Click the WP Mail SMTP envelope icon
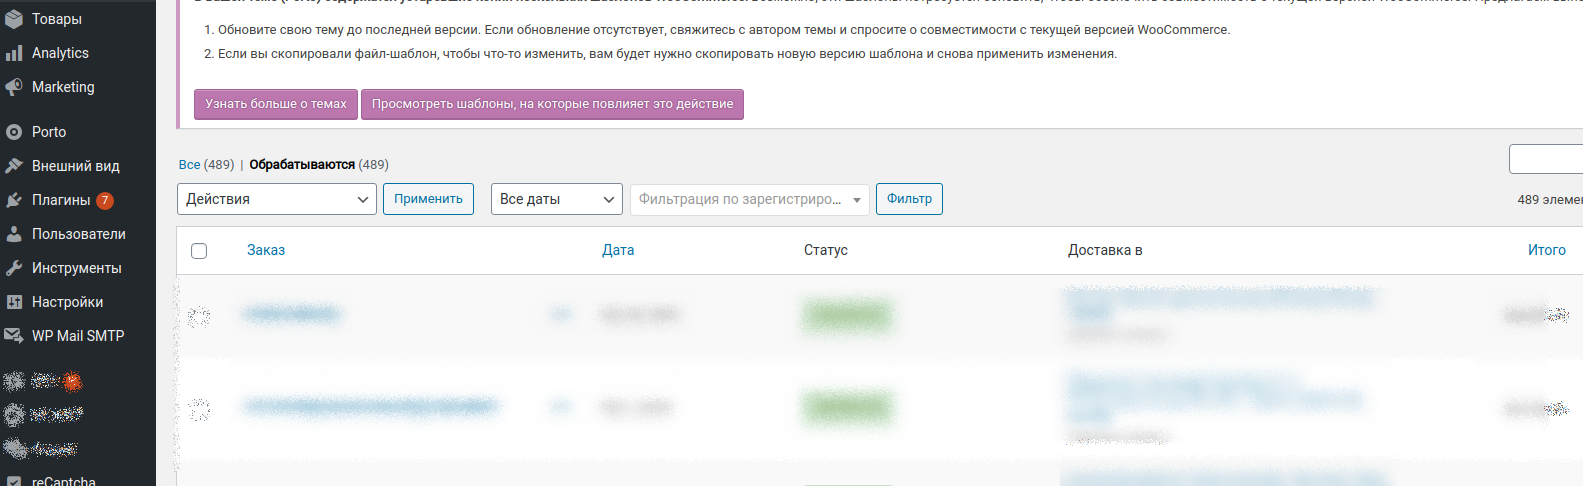 point(14,336)
